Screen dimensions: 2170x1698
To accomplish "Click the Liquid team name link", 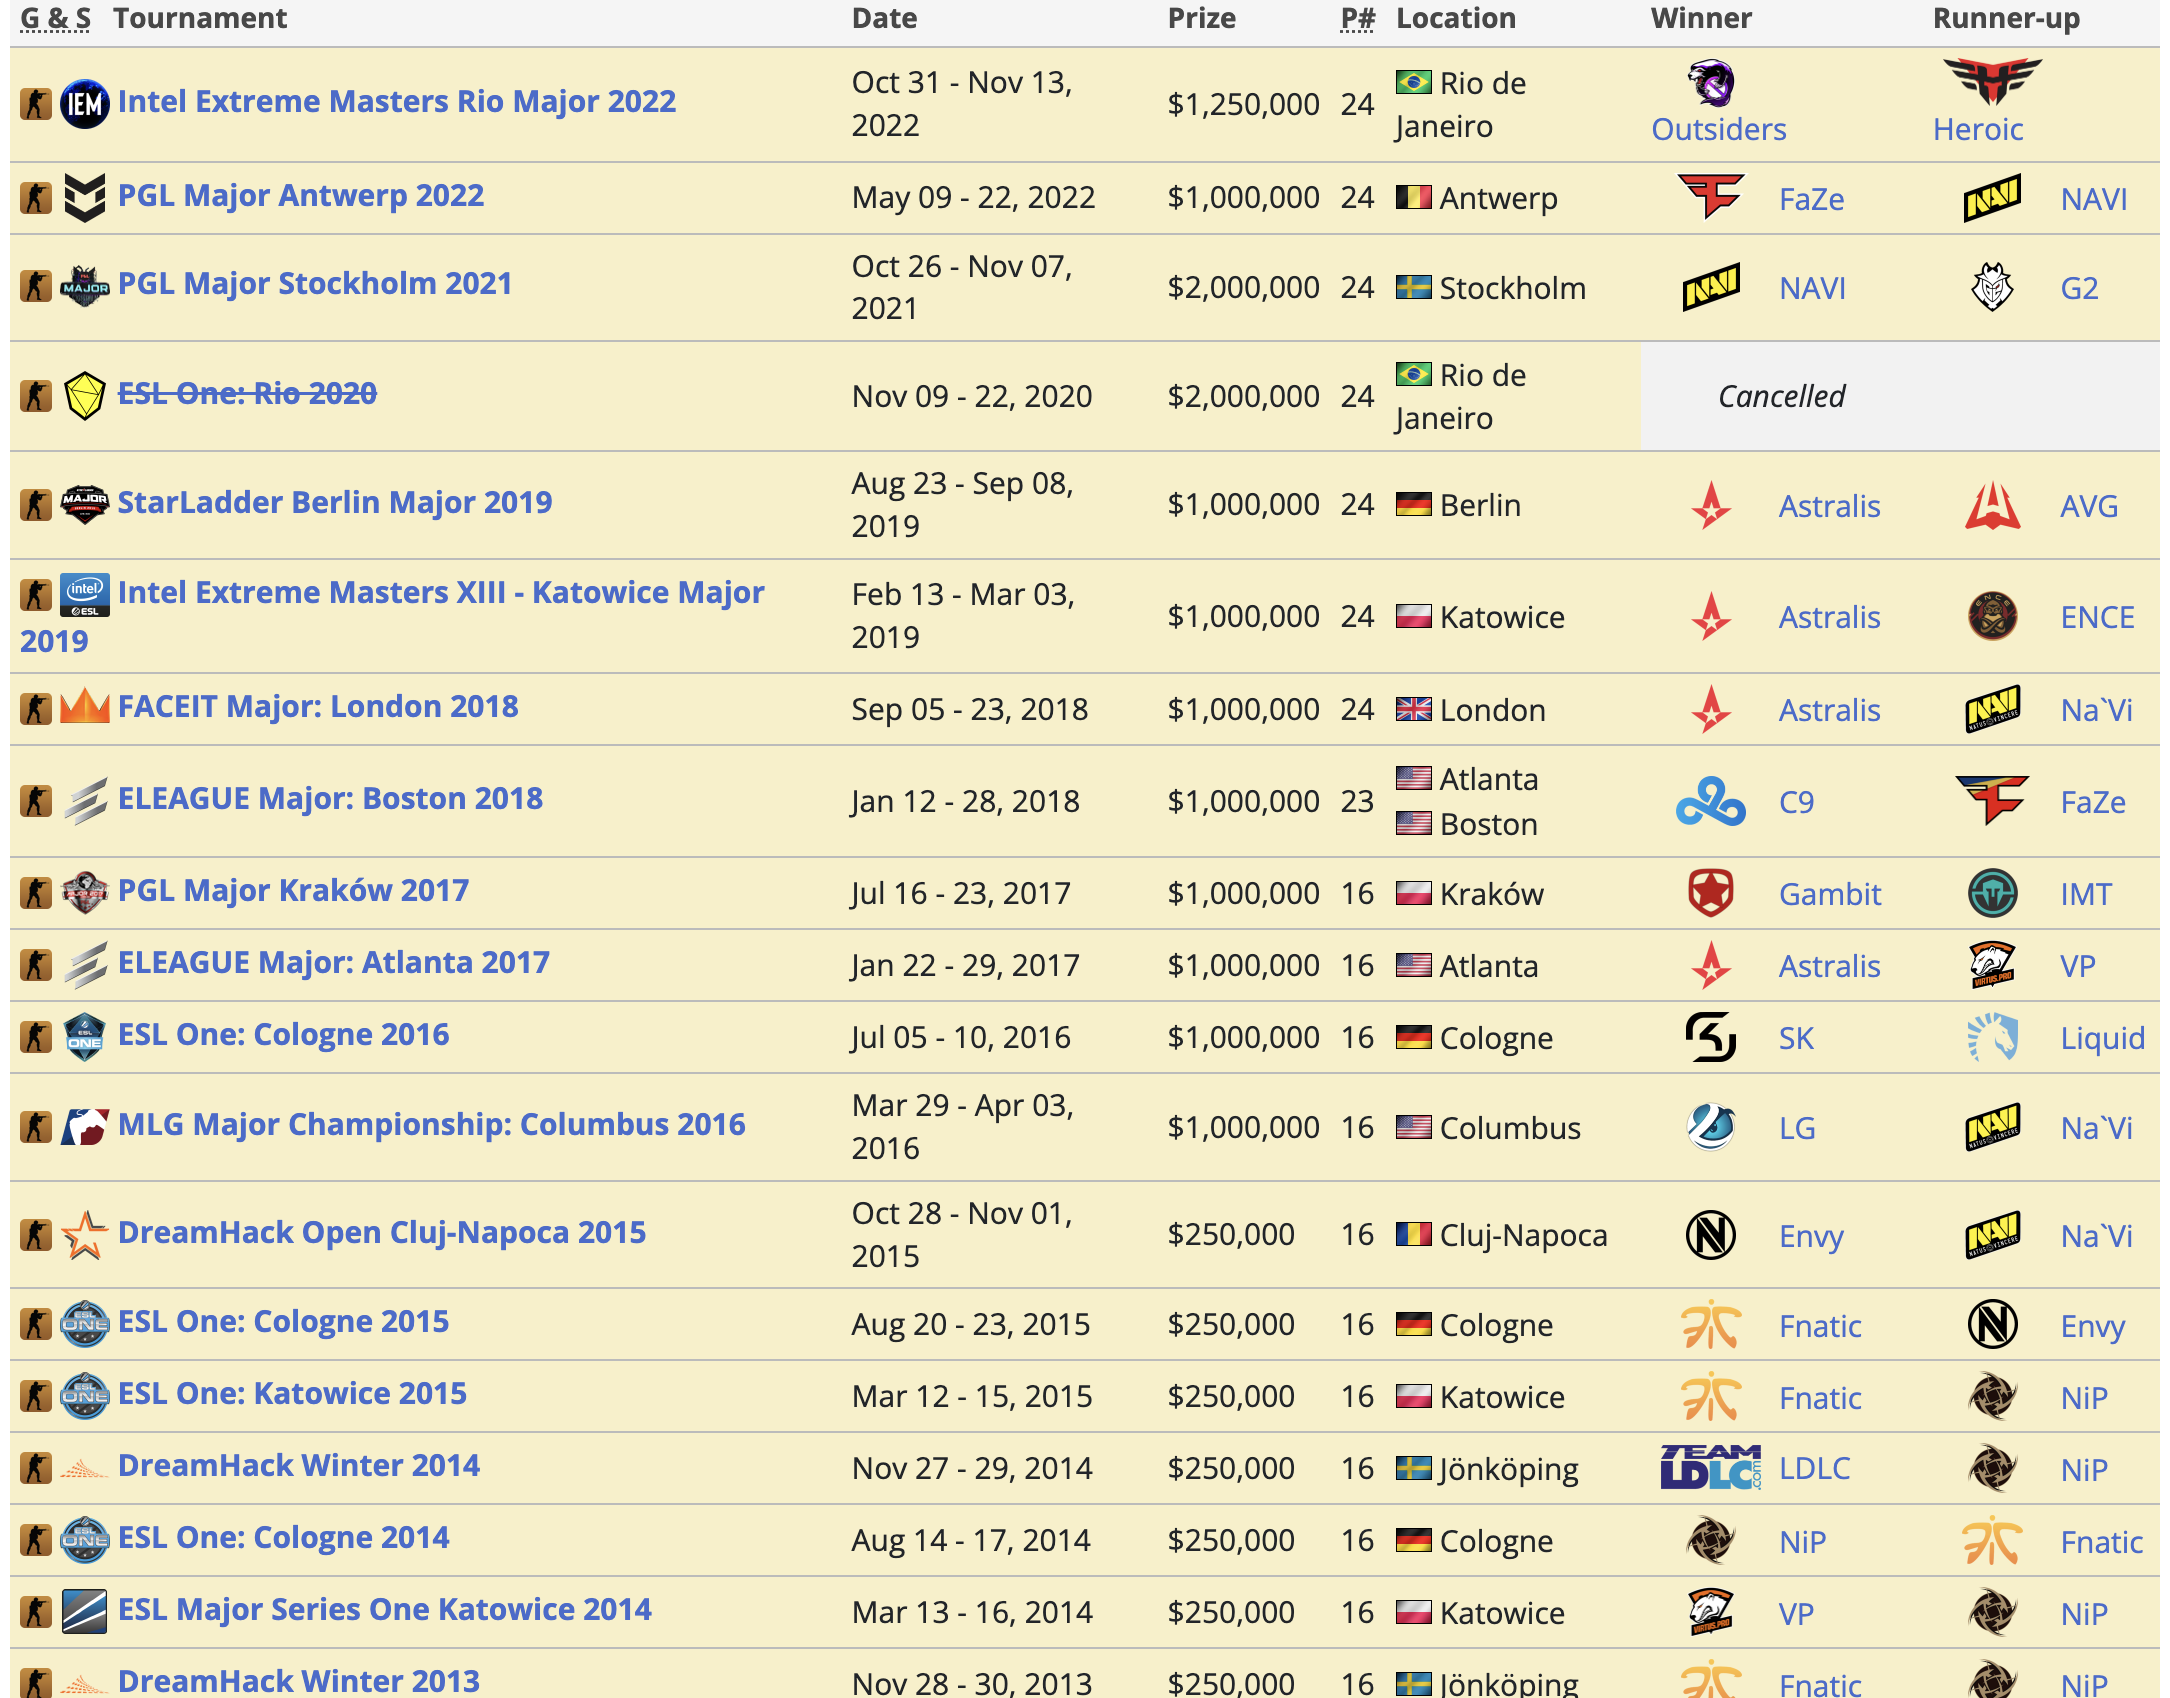I will coord(2102,1038).
